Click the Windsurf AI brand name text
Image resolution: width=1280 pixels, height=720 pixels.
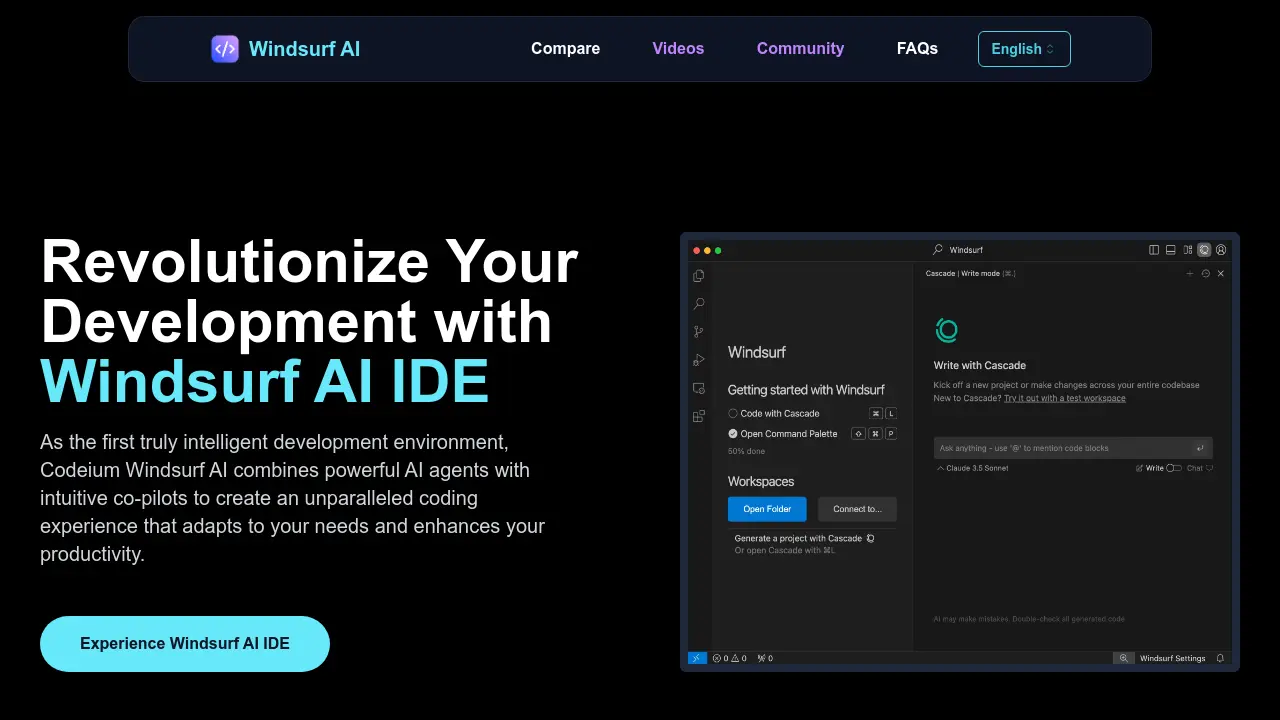[304, 49]
